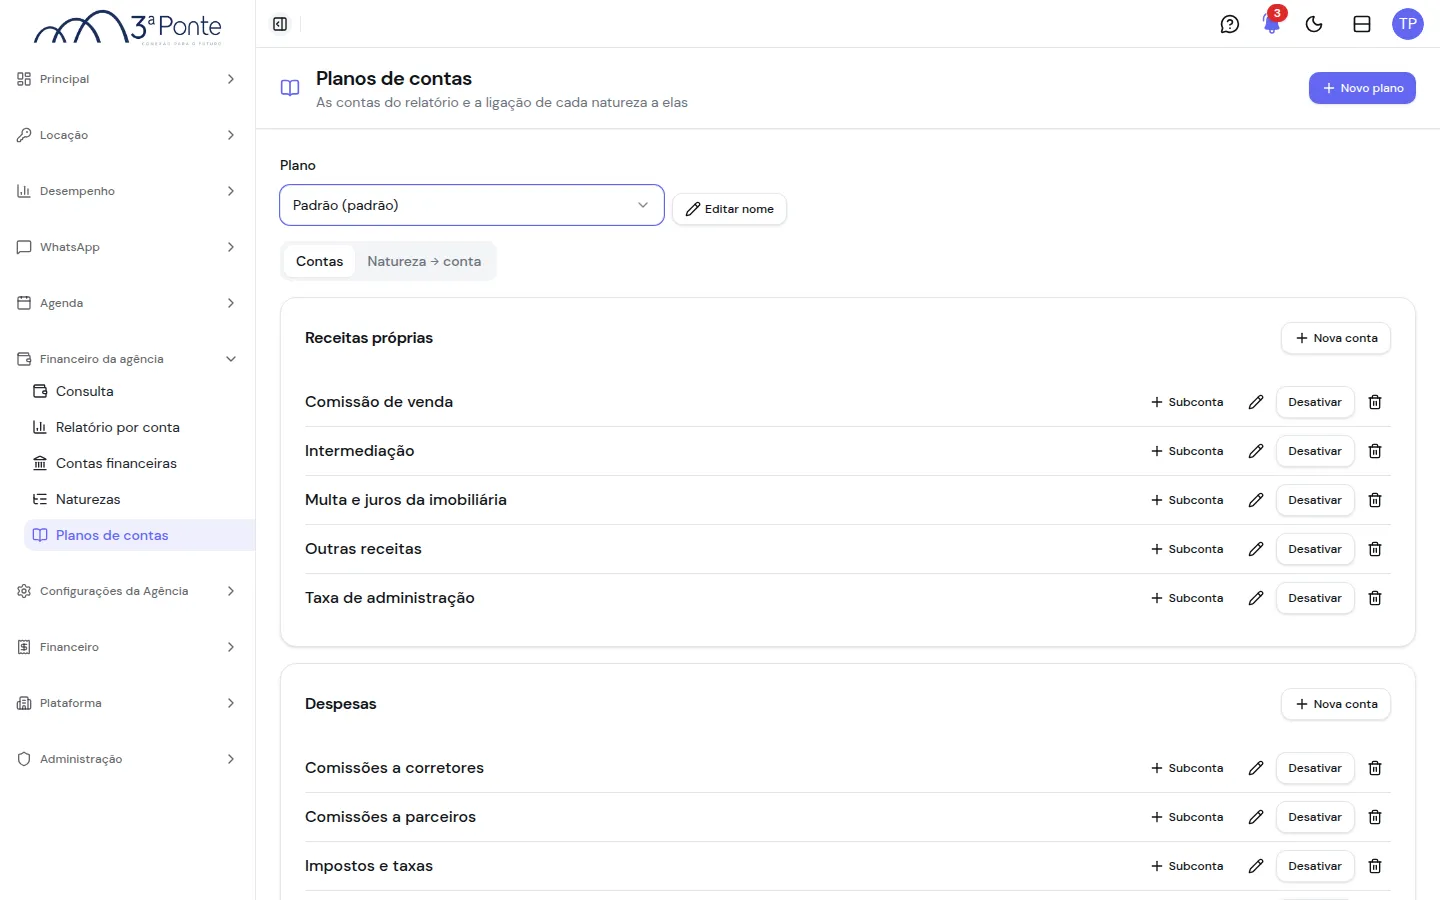Add Nova conta under Receitas próprias

1336,338
